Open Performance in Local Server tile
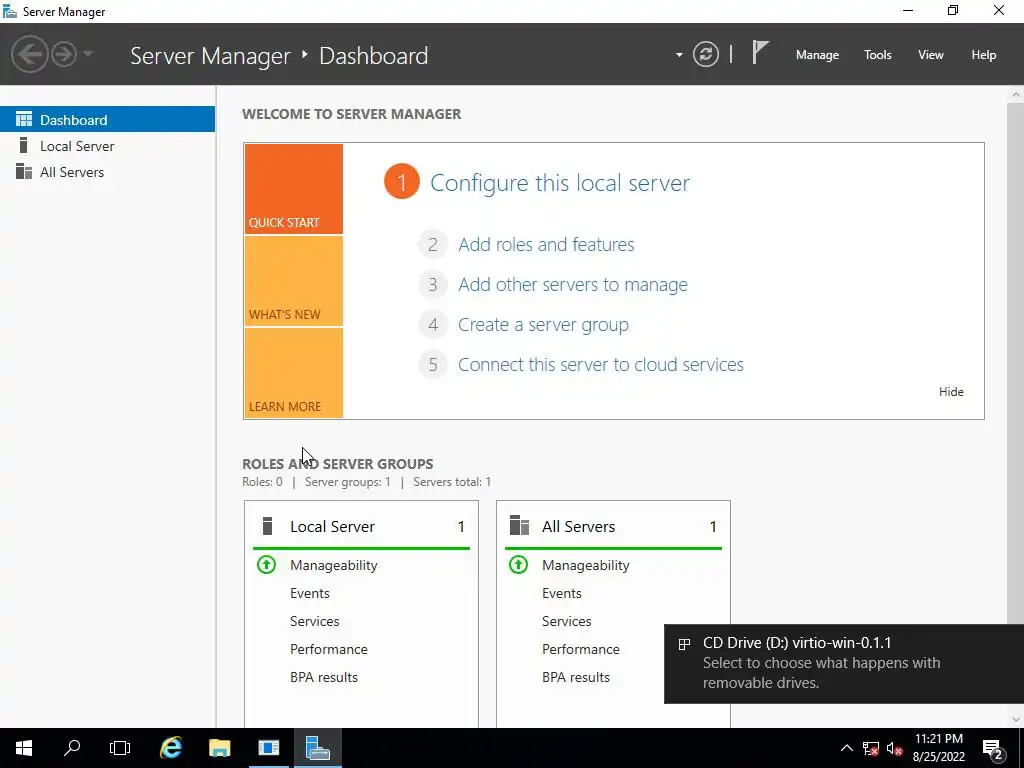 [328, 650]
